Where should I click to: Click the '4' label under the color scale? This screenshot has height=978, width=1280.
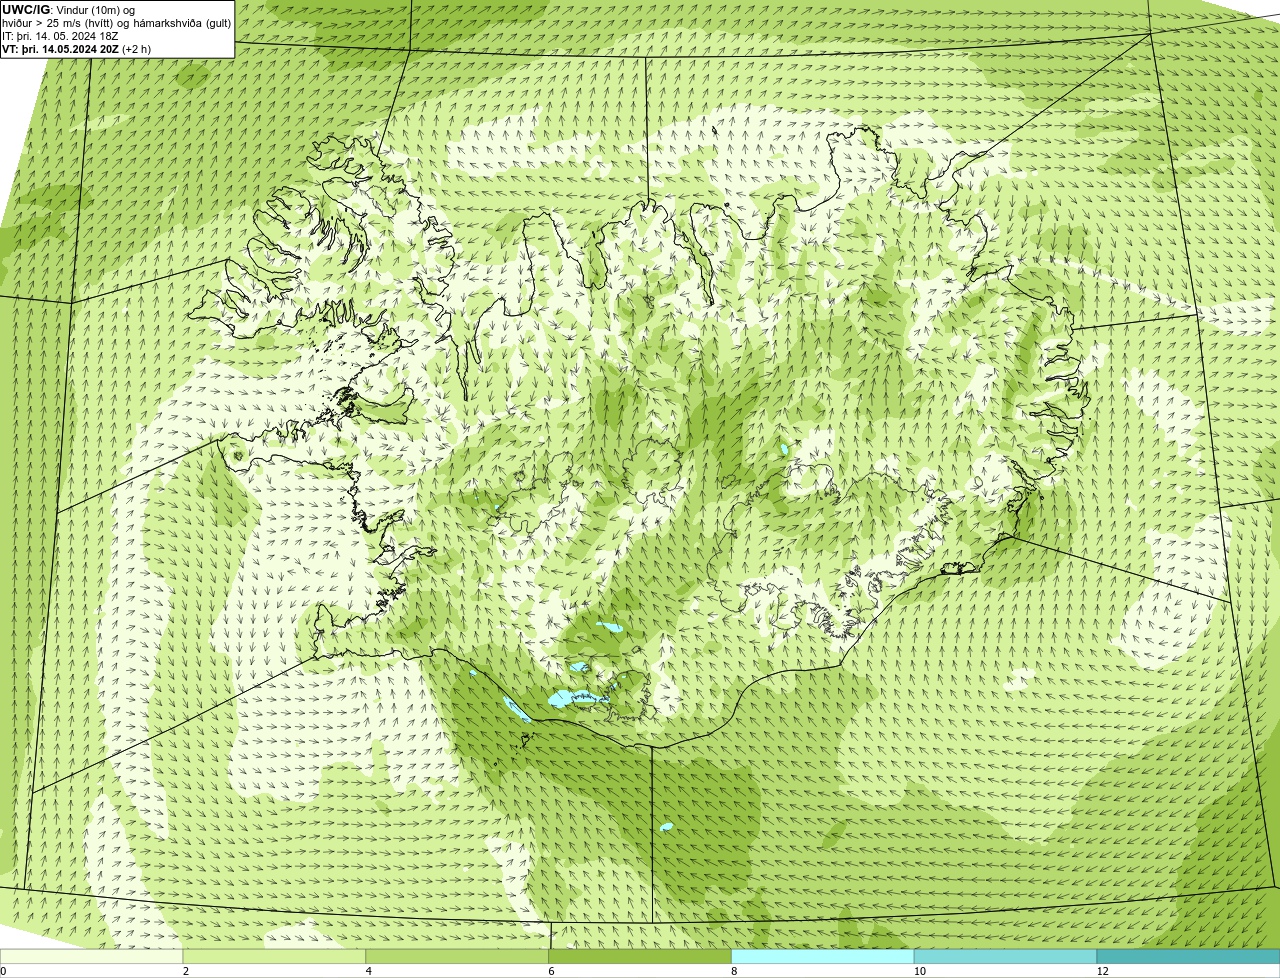tap(369, 971)
